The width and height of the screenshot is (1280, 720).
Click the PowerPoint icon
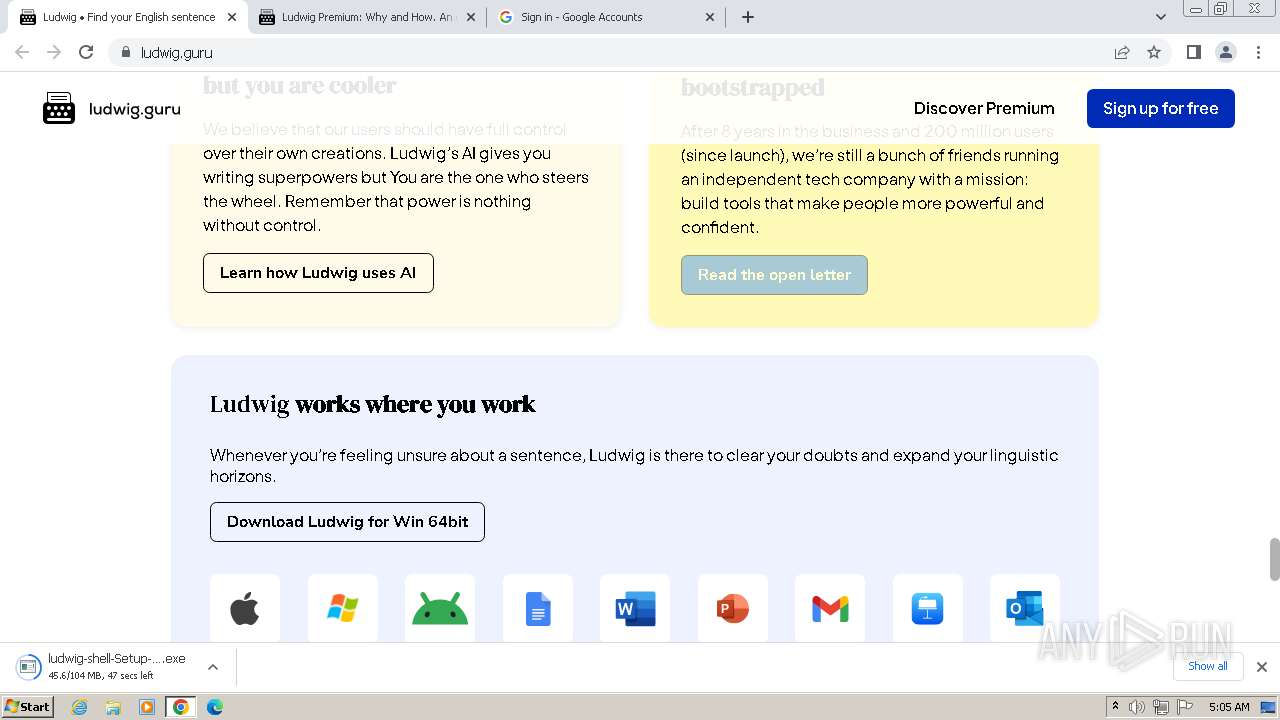733,608
